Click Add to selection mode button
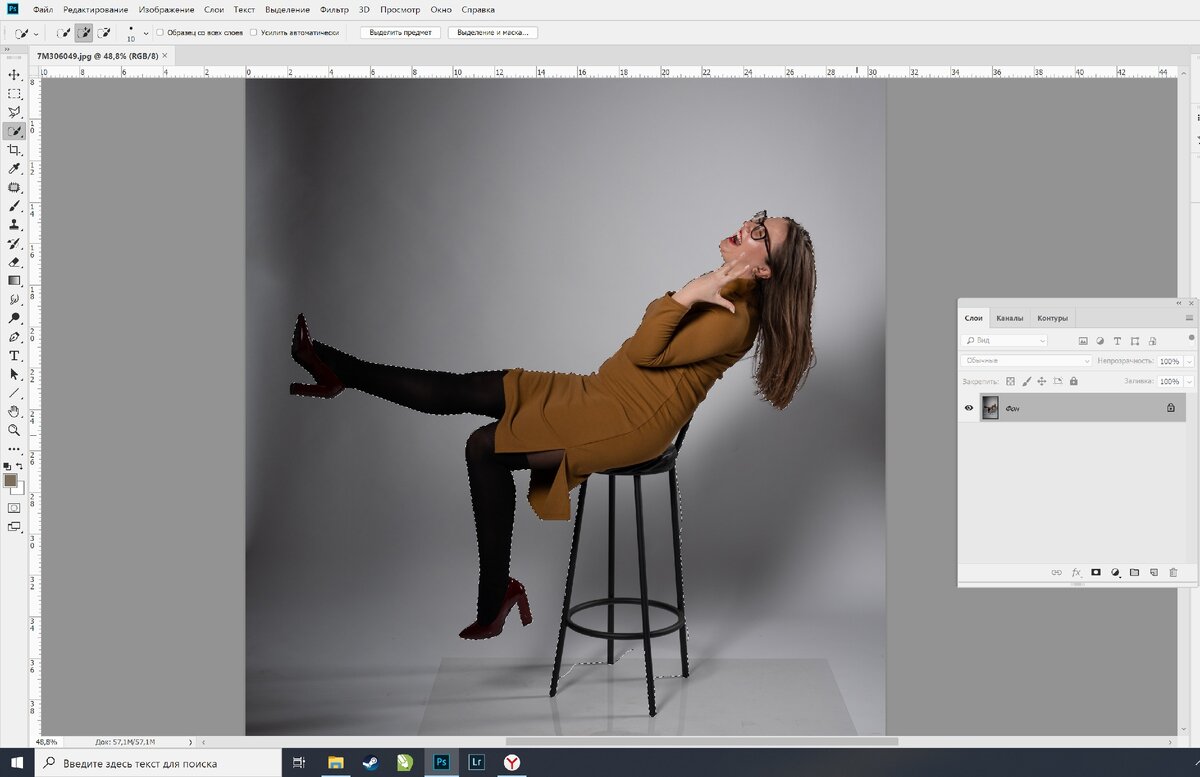Screen dimensions: 1200x777 84,33
